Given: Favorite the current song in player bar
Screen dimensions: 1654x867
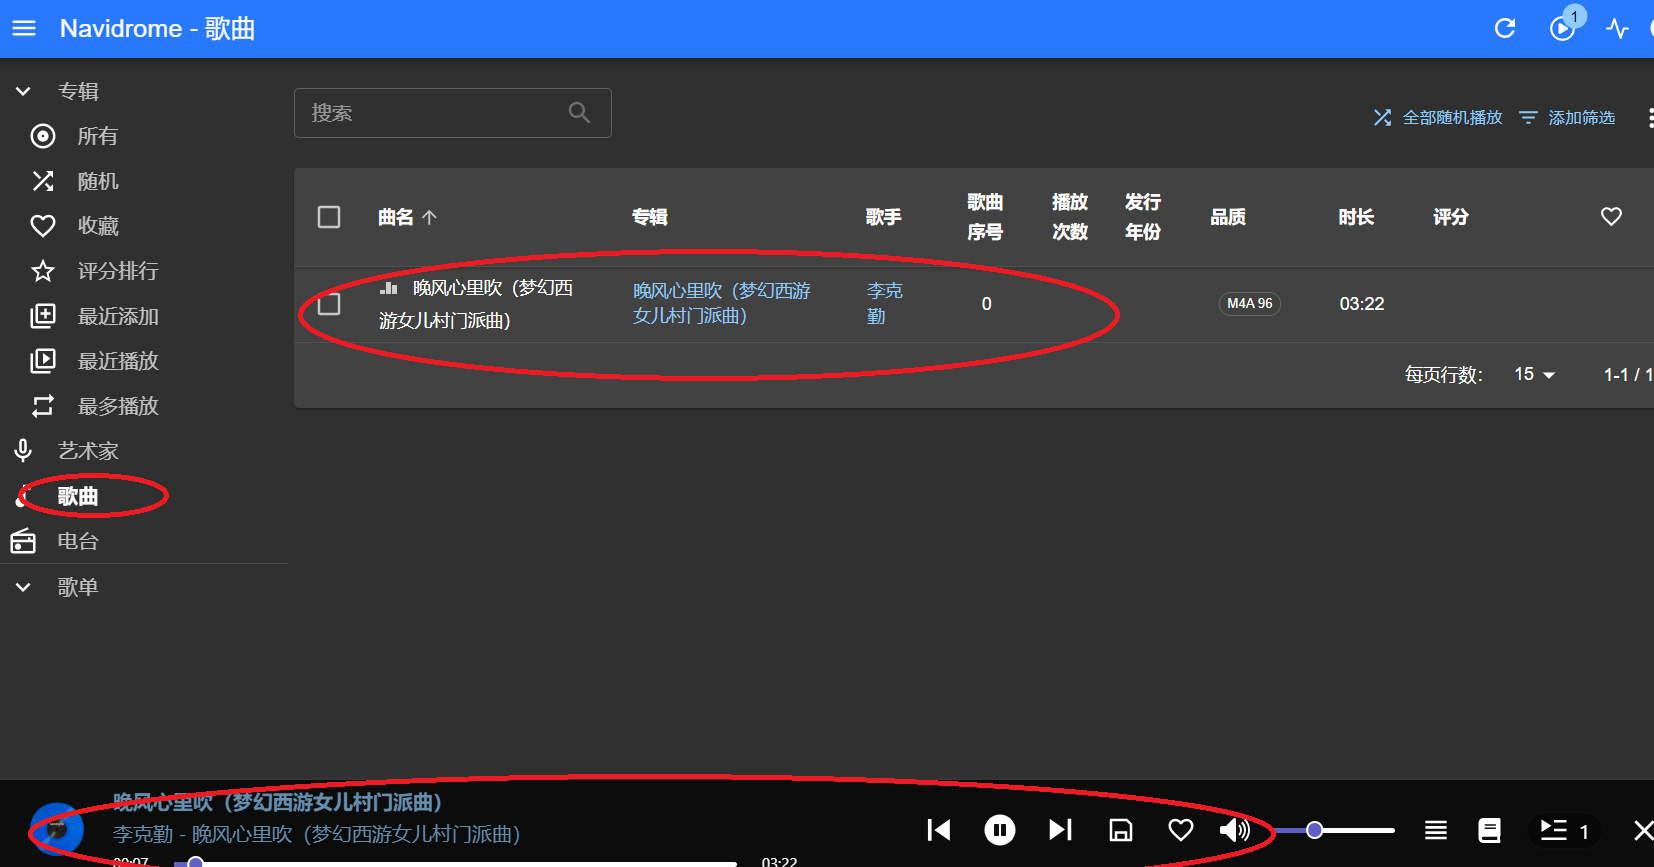Looking at the screenshot, I should click(1181, 830).
